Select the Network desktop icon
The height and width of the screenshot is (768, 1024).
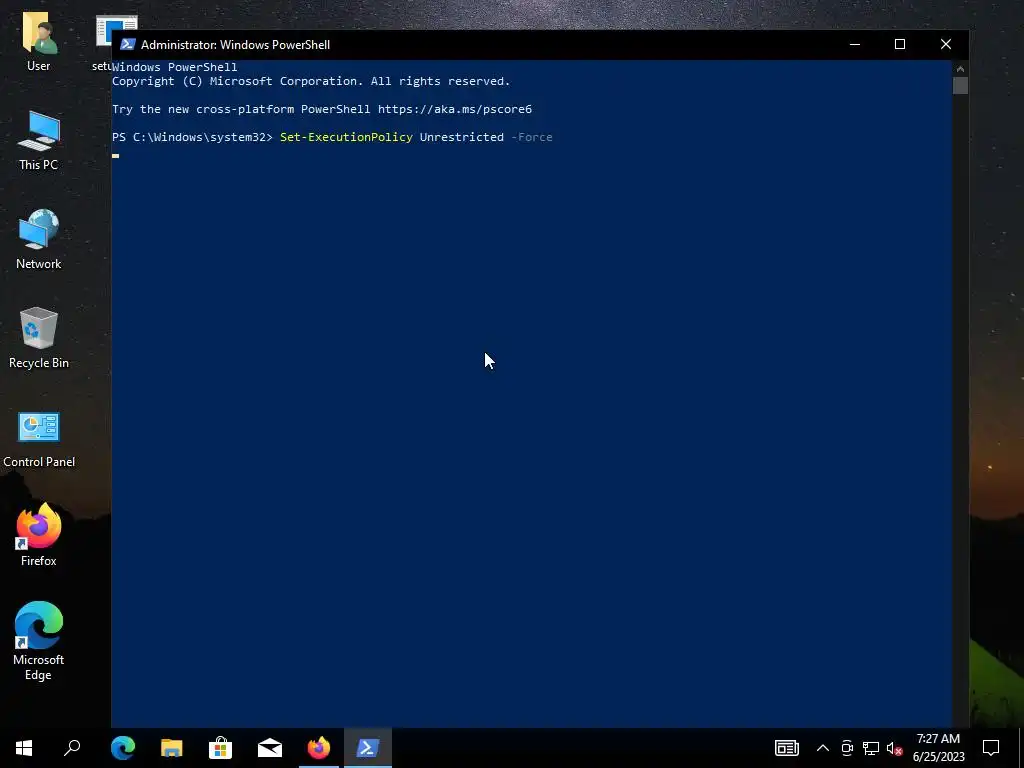(39, 240)
